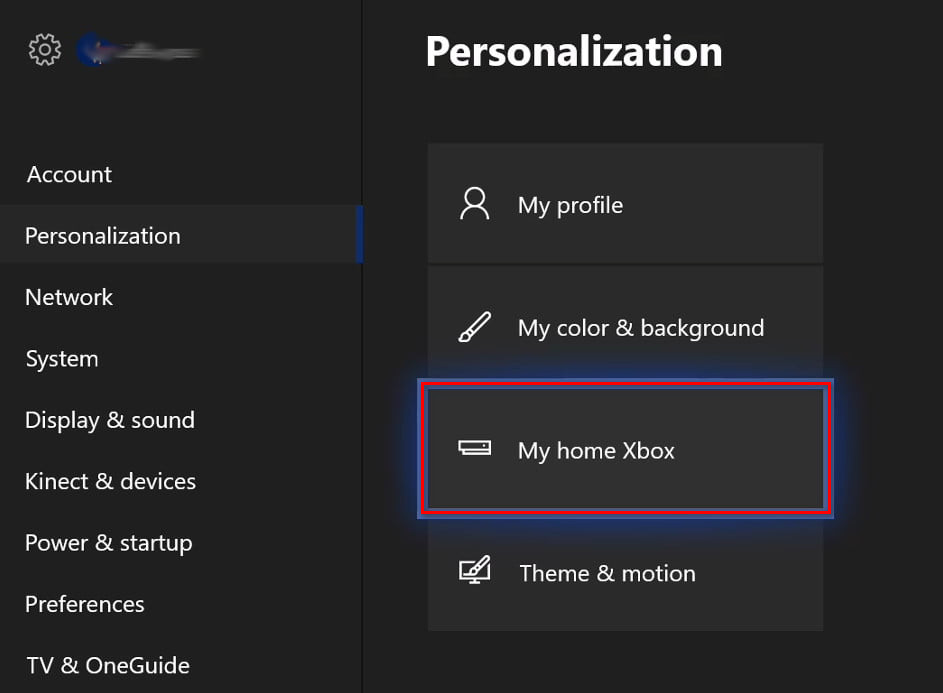
Task: Switch to Account settings
Action: coord(69,174)
